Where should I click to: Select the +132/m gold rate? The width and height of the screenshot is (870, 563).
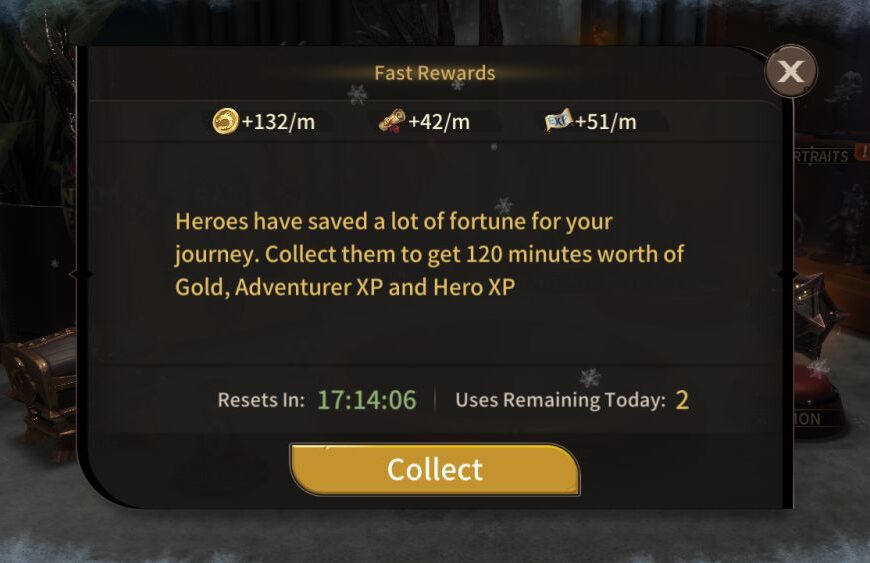(x=279, y=121)
